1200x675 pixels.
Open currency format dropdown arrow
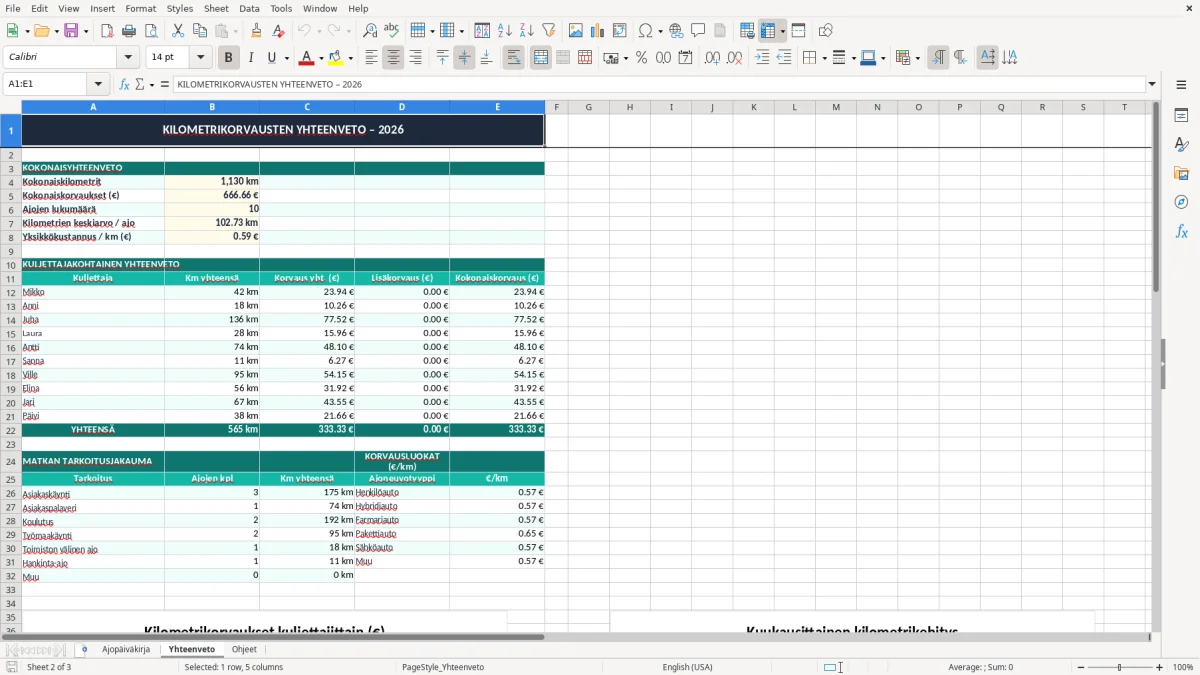625,58
